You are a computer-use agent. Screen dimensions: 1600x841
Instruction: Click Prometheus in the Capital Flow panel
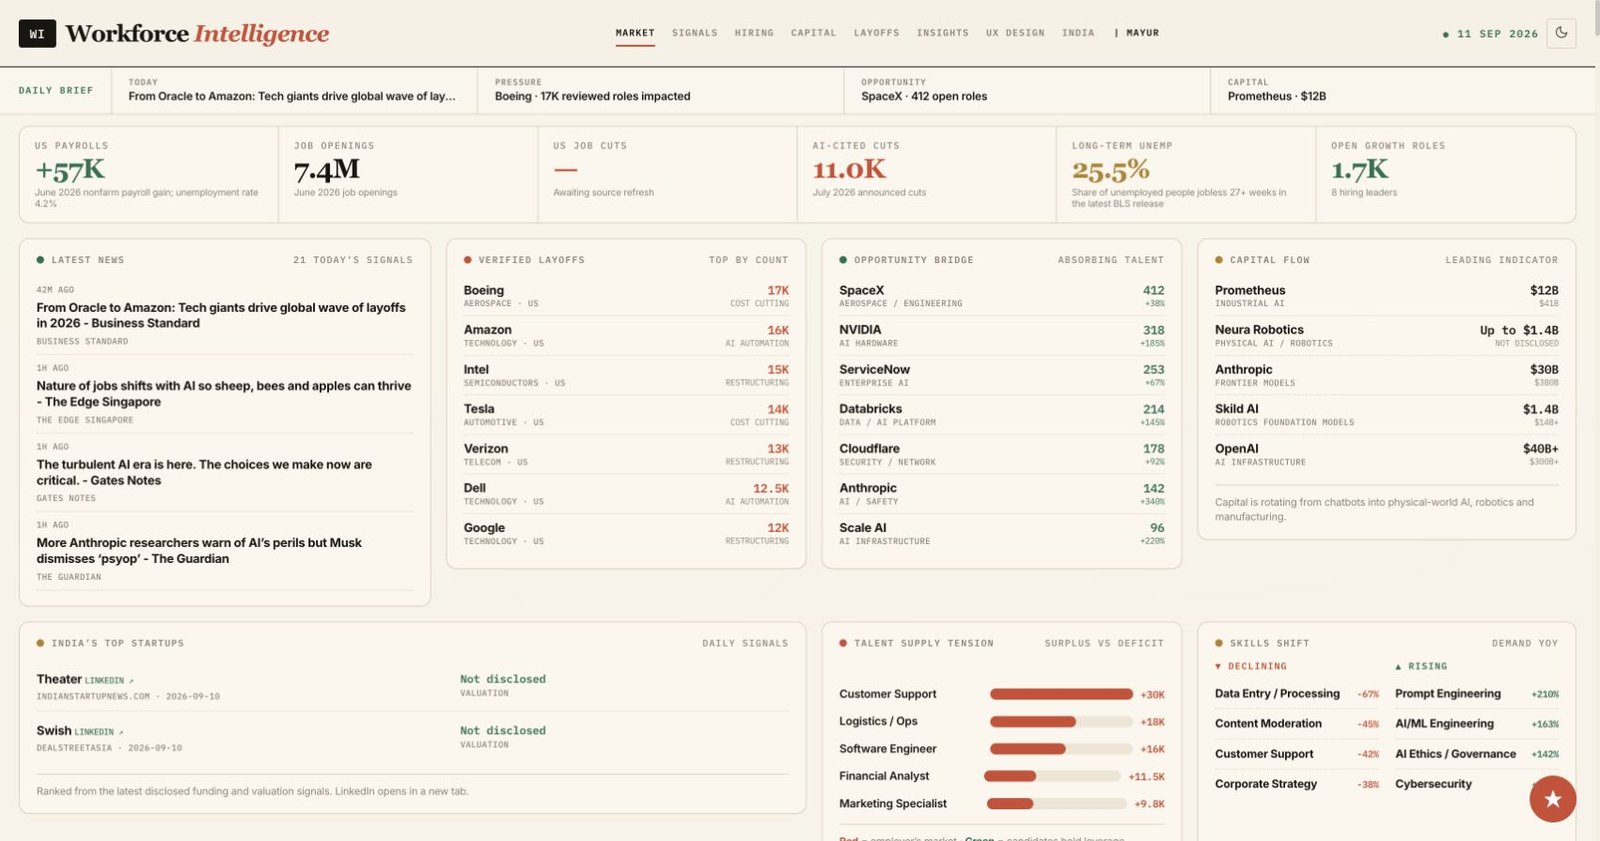[x=1387, y=296]
